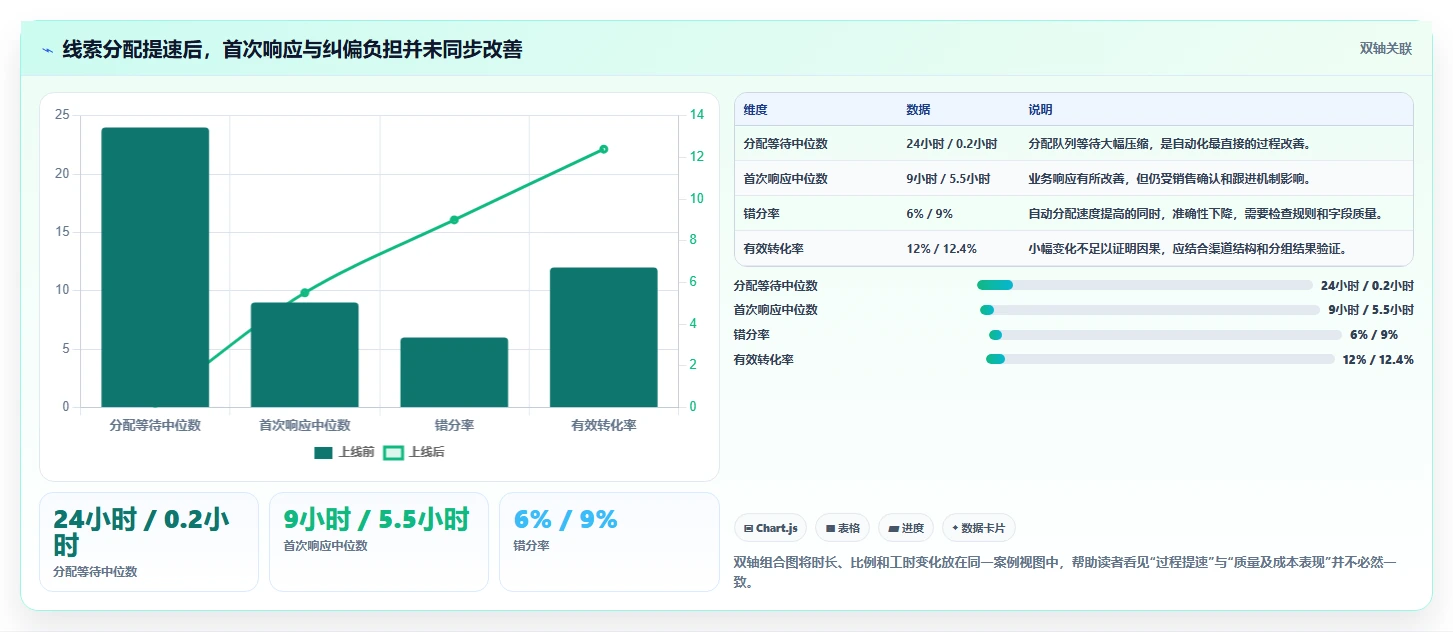The width and height of the screenshot is (1453, 632).
Task: Toggle the 上线前 legend item
Action: [344, 452]
